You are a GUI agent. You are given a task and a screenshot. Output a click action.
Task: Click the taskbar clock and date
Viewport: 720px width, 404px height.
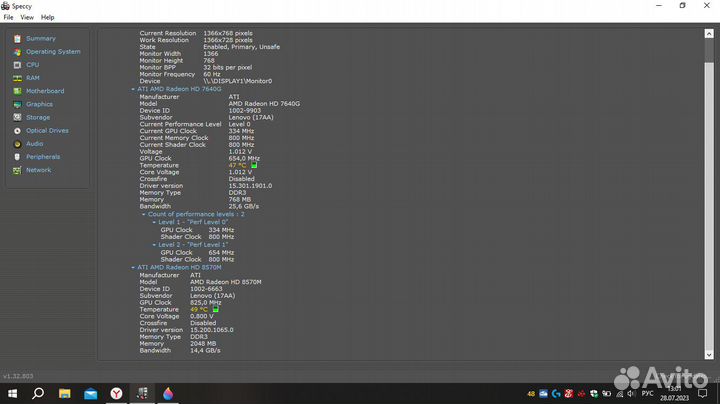click(675, 393)
